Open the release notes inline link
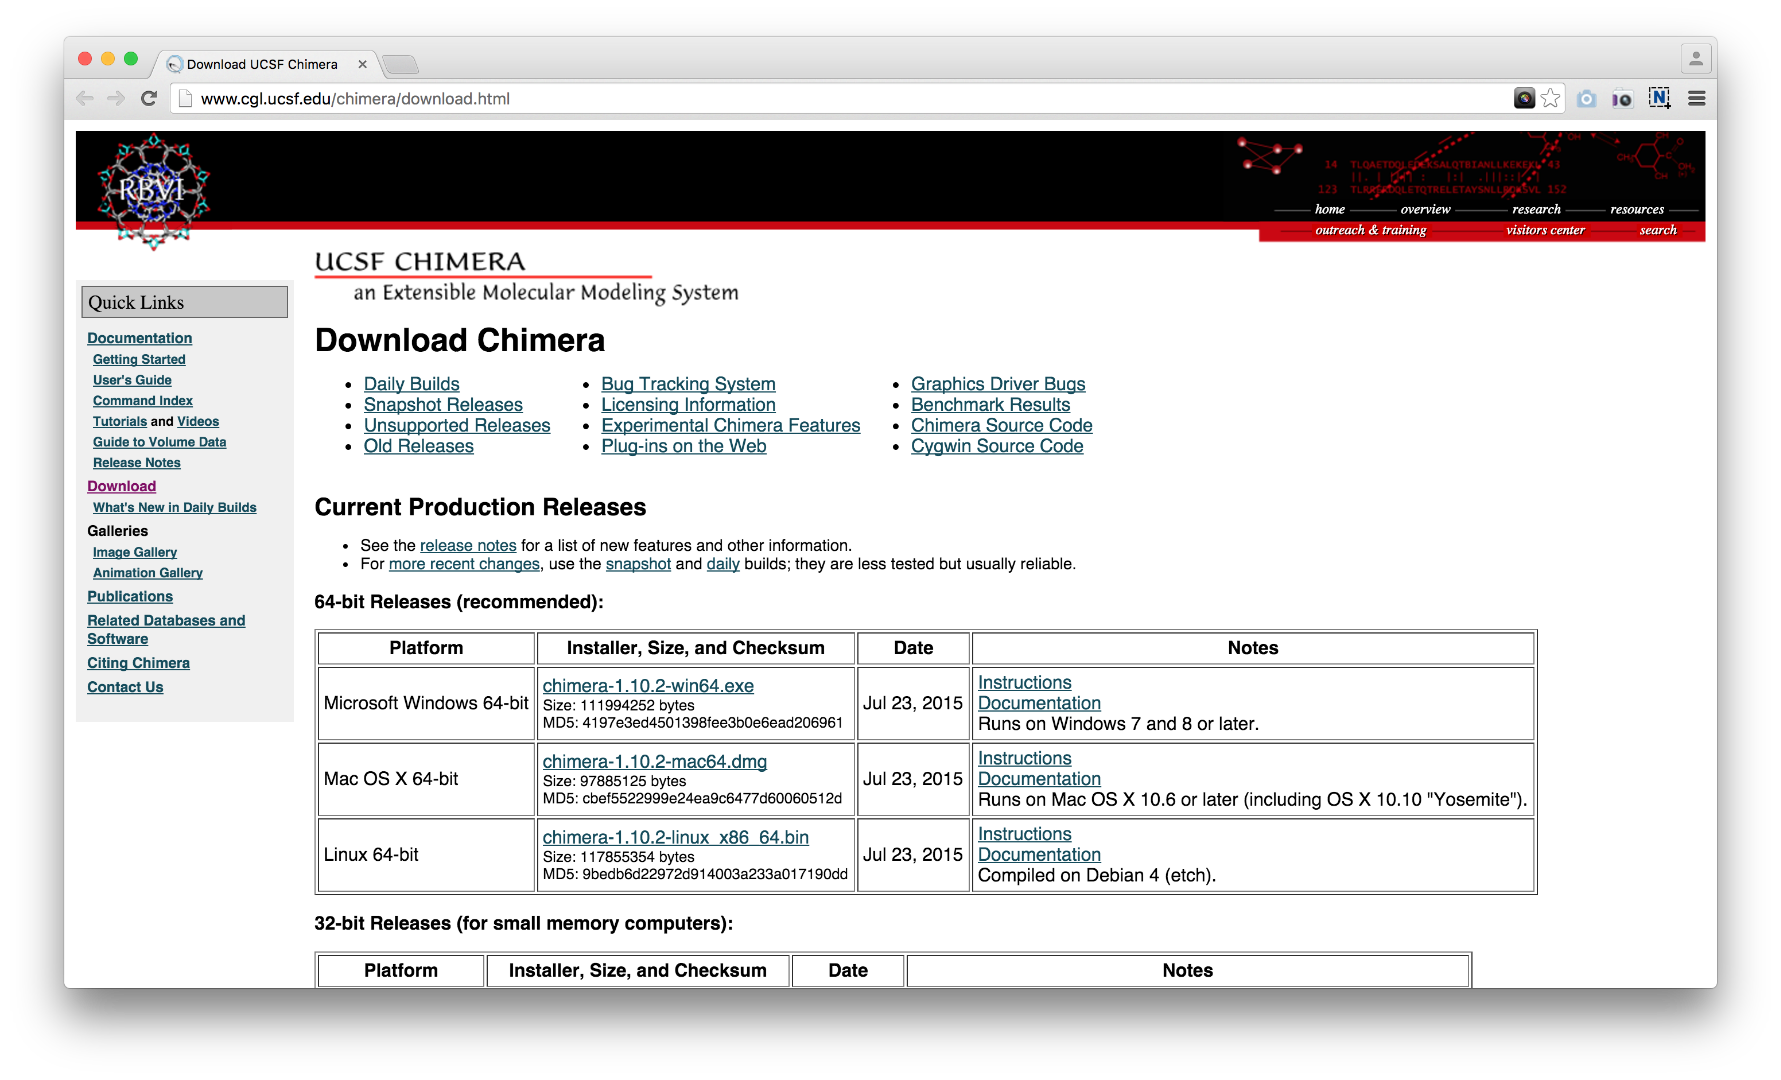The height and width of the screenshot is (1080, 1781). coord(468,545)
